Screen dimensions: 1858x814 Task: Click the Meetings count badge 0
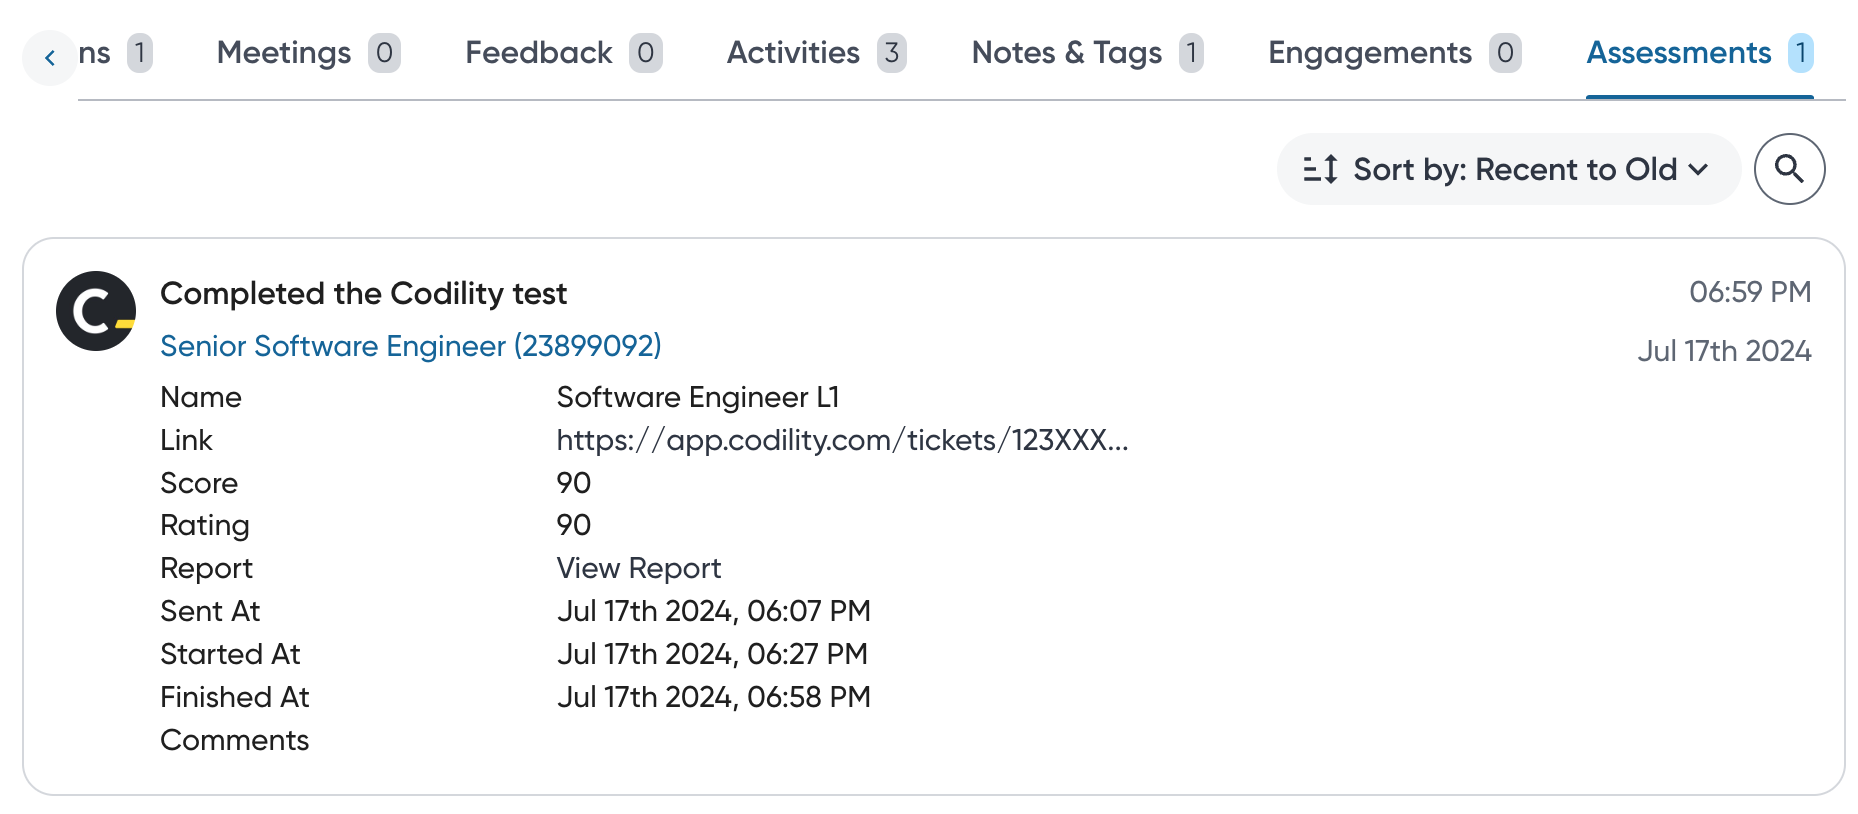point(384,53)
